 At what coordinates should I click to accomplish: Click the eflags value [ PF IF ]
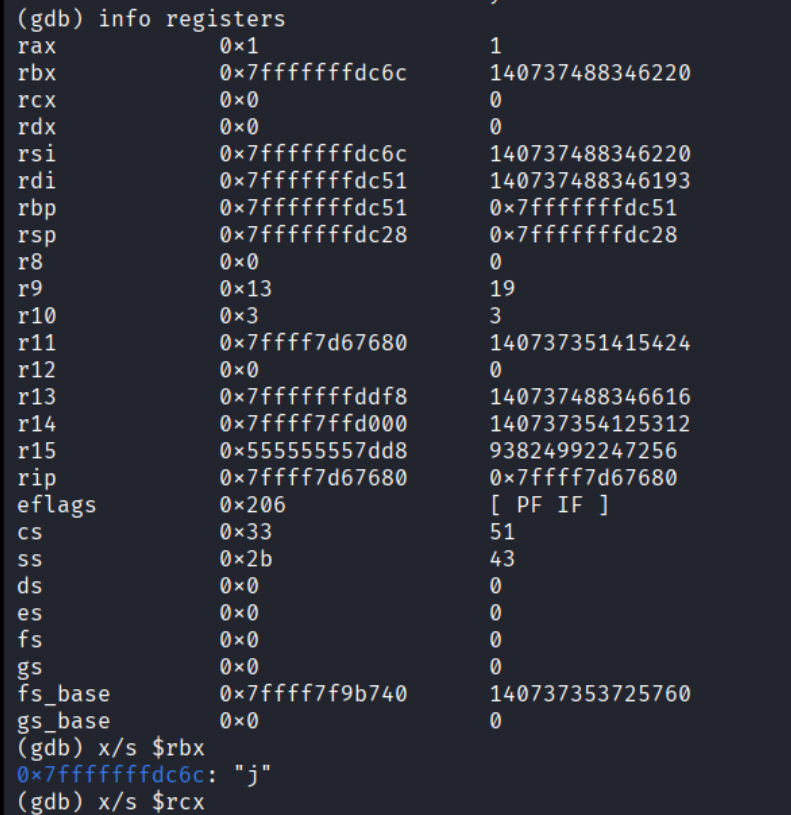pyautogui.click(x=548, y=505)
